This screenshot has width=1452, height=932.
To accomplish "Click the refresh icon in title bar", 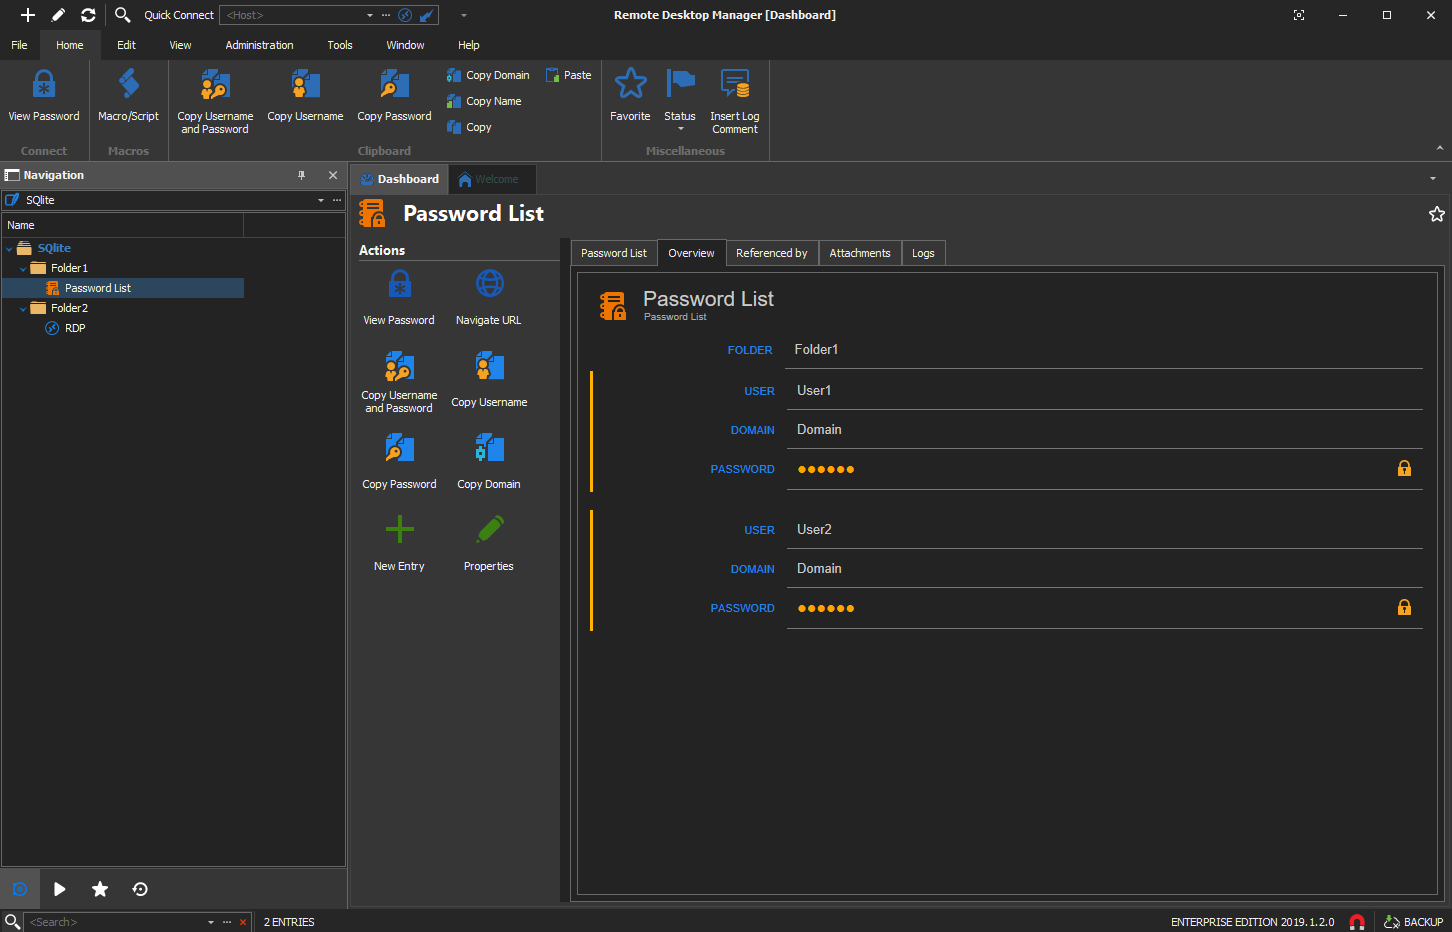I will pyautogui.click(x=88, y=15).
